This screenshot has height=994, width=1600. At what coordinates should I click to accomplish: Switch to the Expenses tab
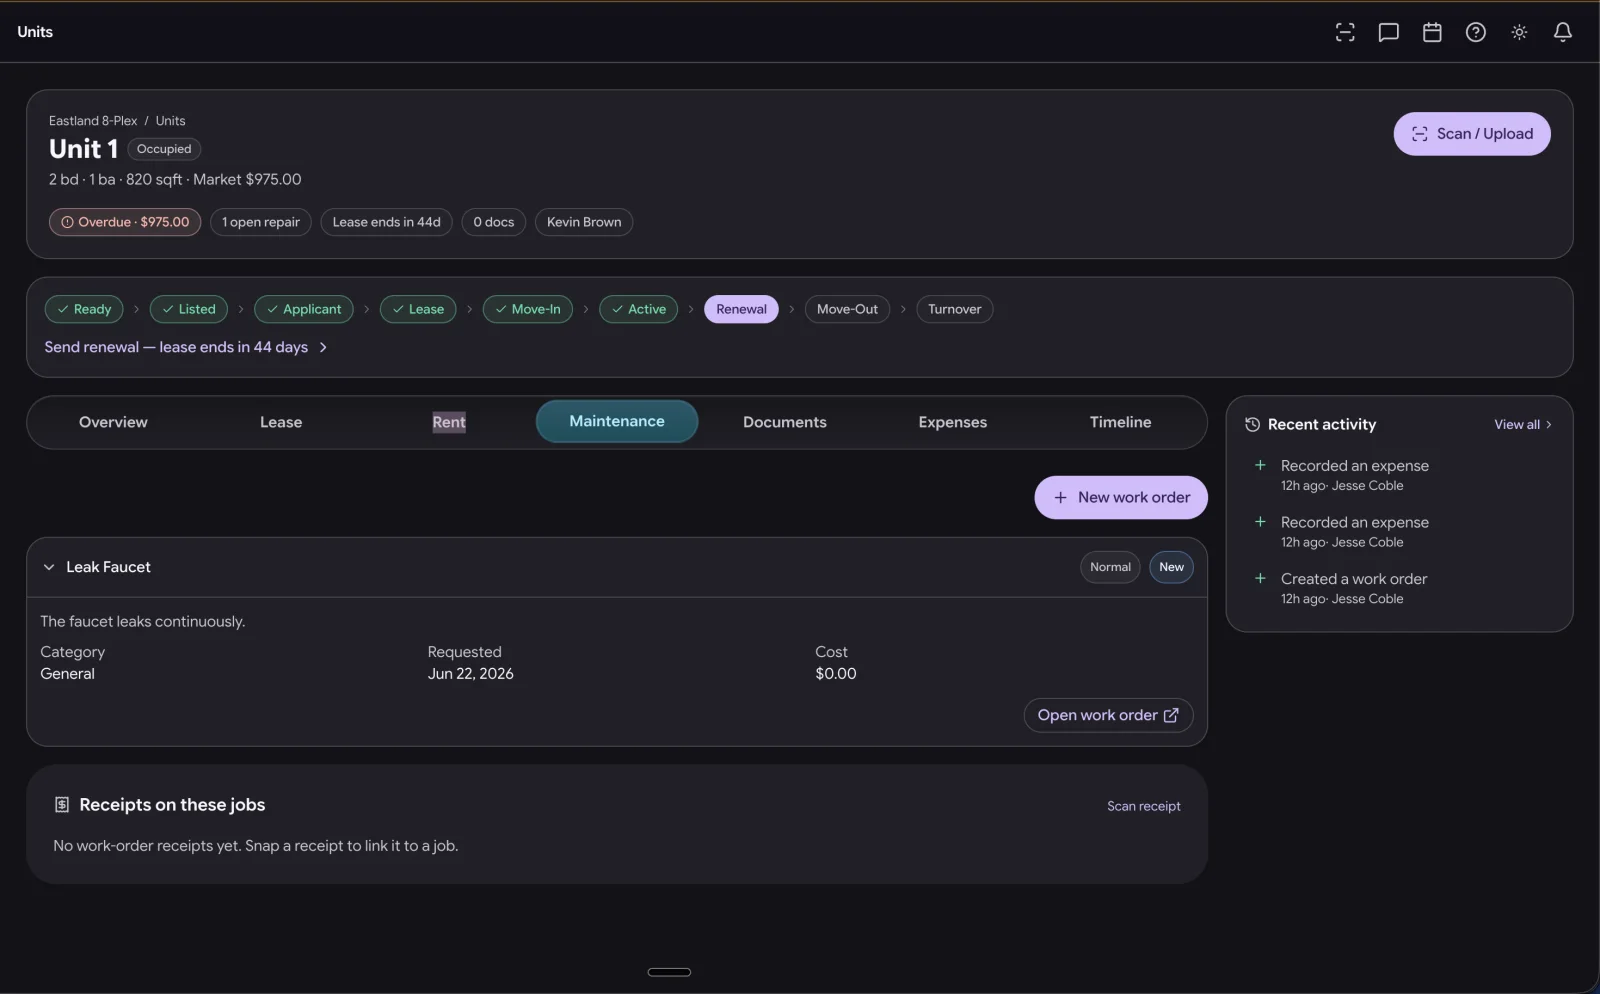[953, 422]
